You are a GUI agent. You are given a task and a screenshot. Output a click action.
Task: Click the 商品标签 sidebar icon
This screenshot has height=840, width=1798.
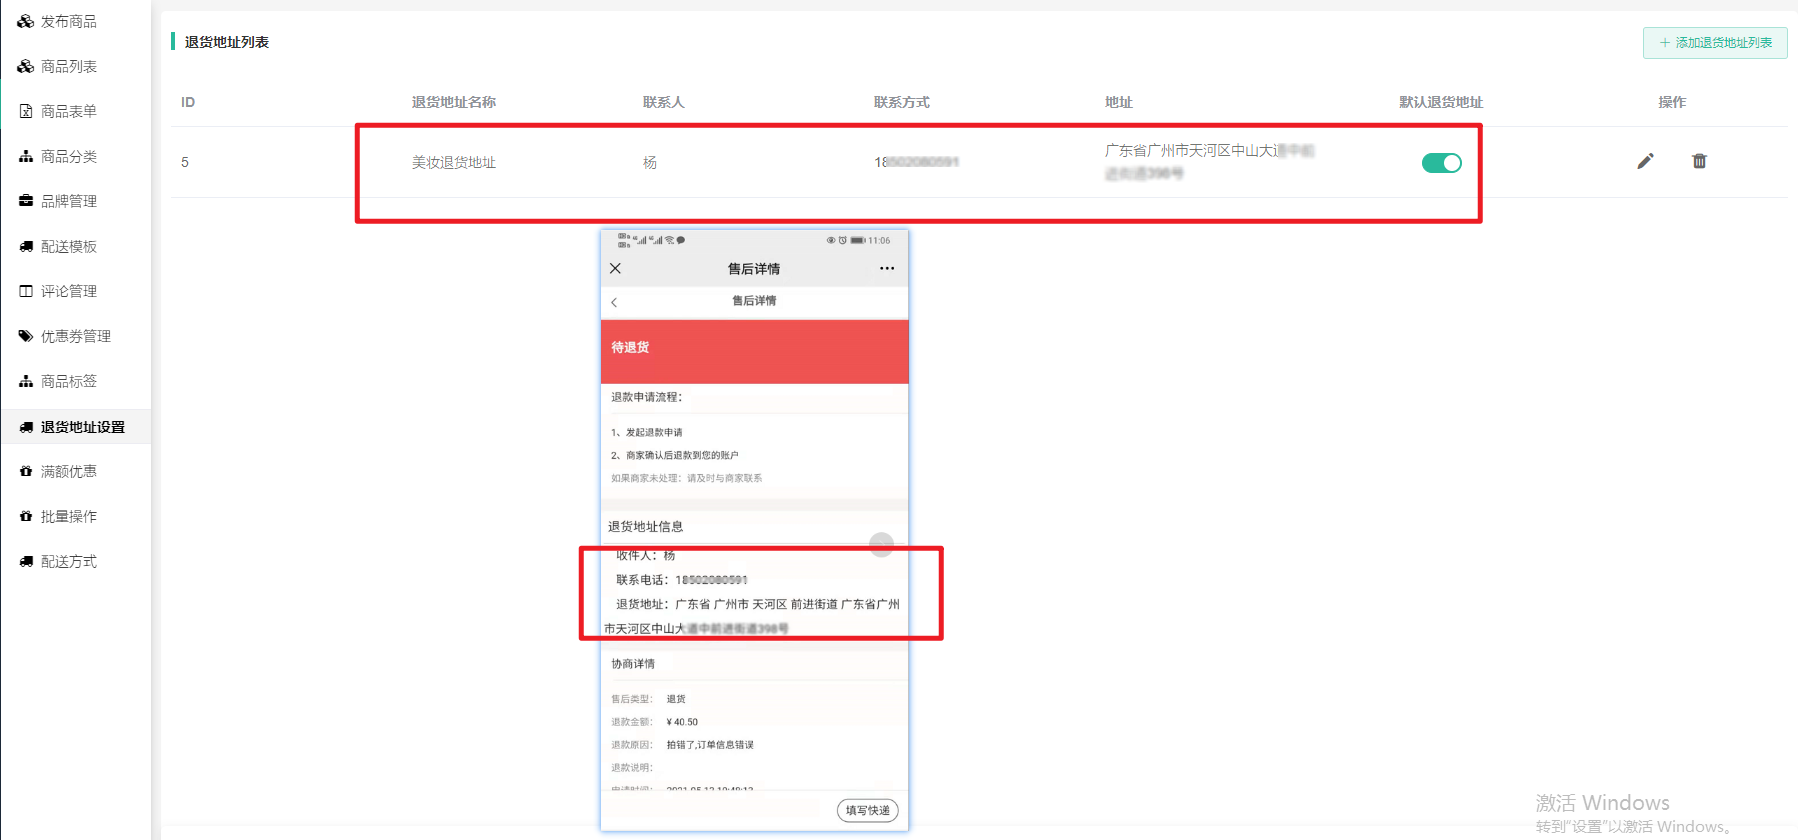pos(26,381)
